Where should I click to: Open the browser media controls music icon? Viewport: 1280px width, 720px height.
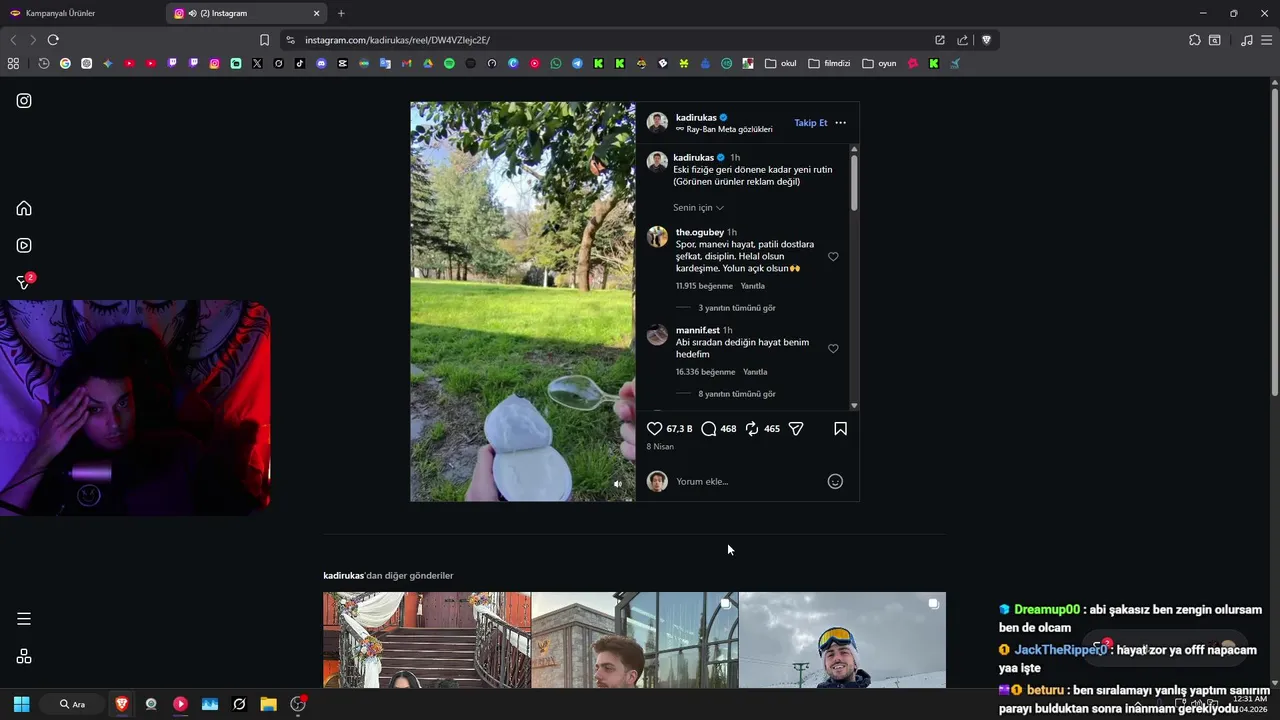(1246, 40)
